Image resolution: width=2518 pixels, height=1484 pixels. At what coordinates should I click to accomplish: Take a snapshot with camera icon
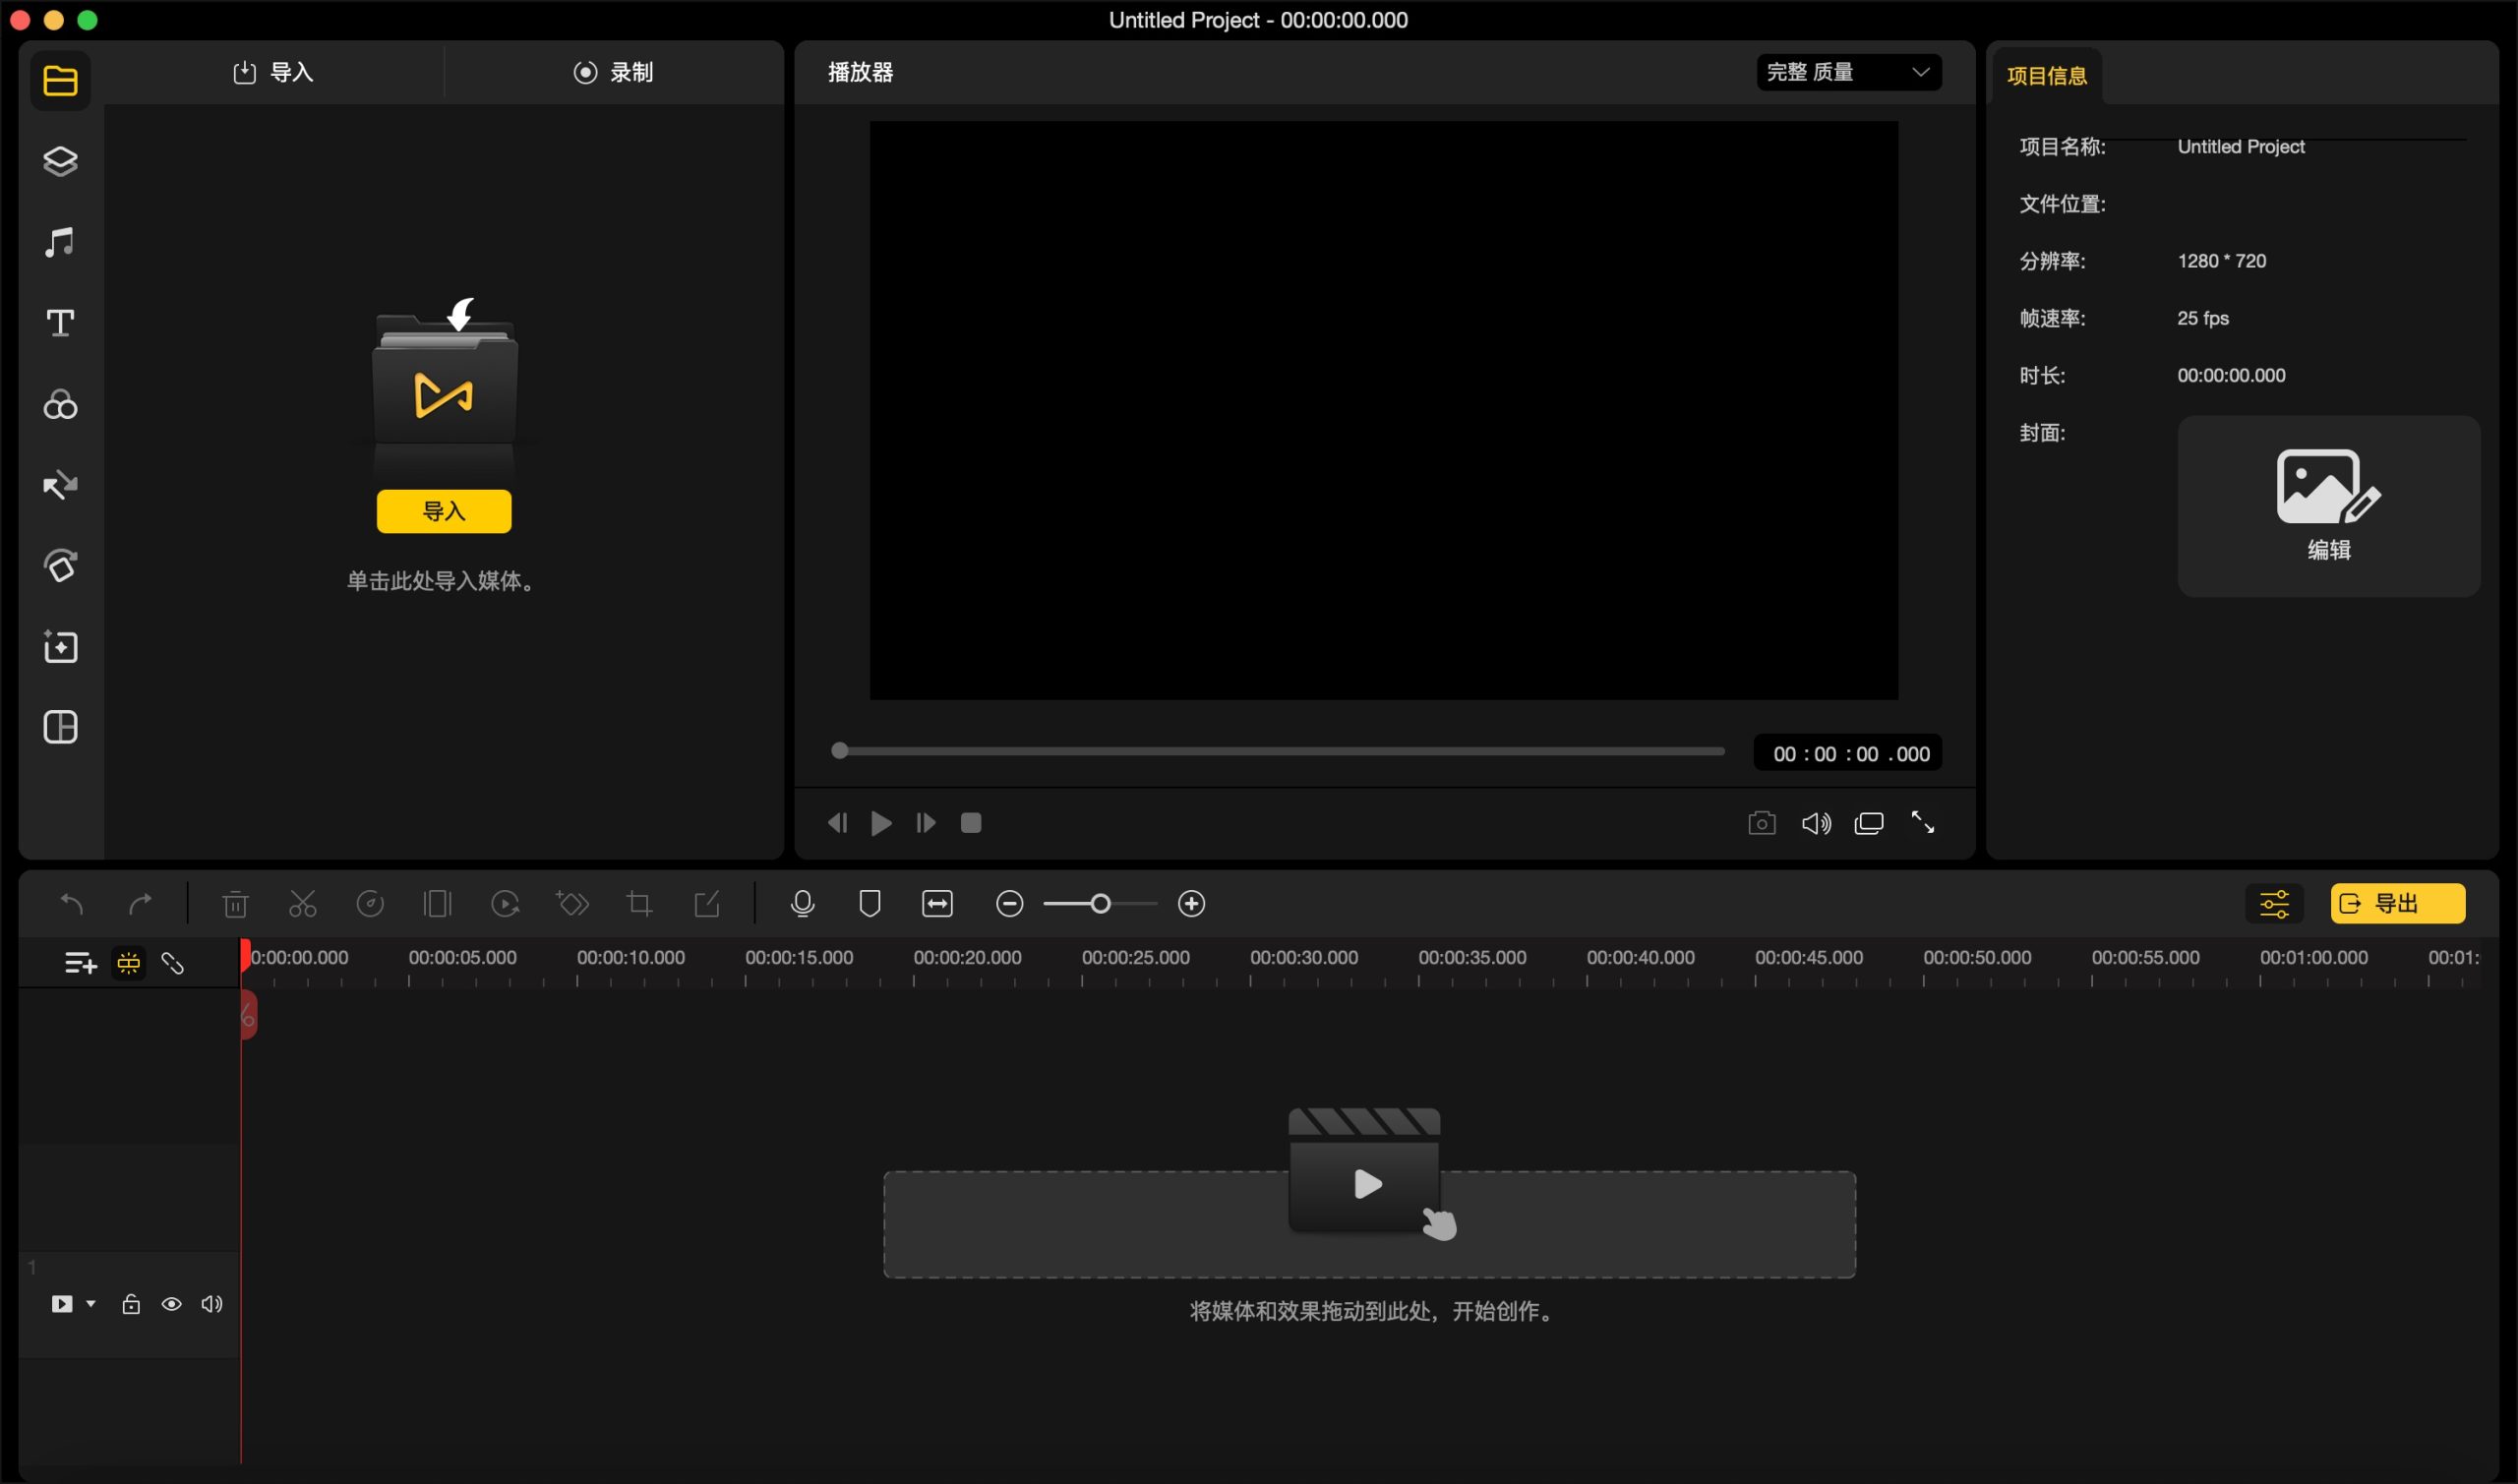(1762, 823)
